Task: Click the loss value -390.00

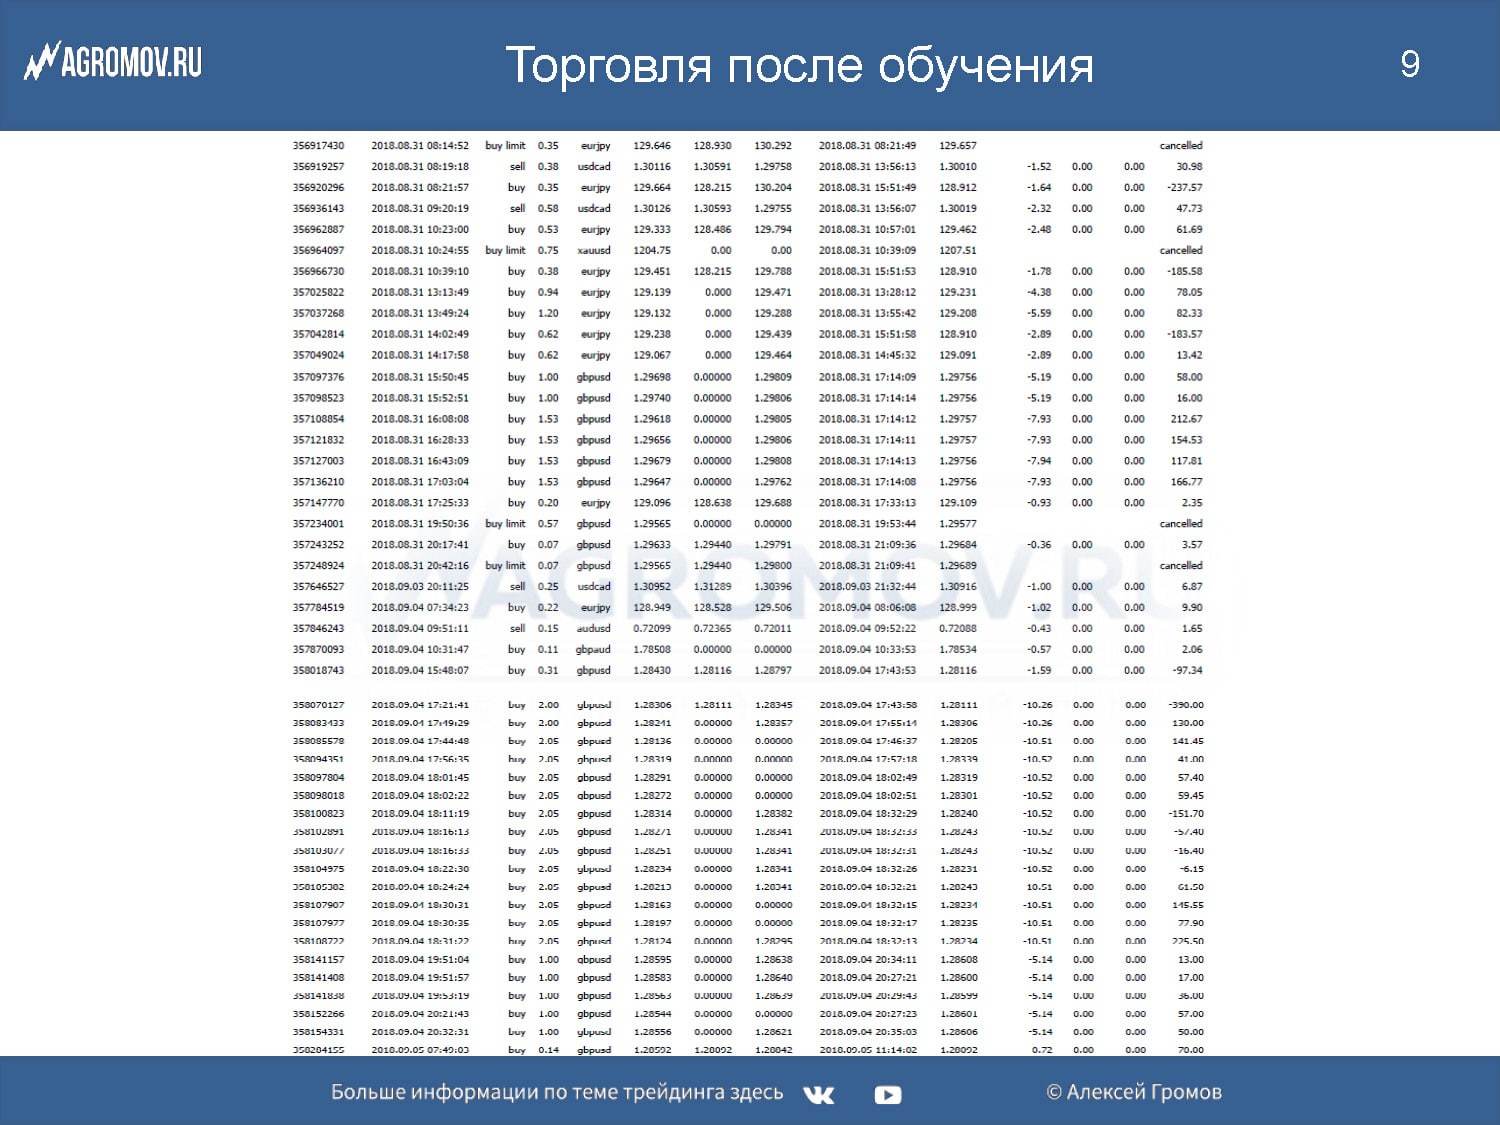Action: point(1186,705)
